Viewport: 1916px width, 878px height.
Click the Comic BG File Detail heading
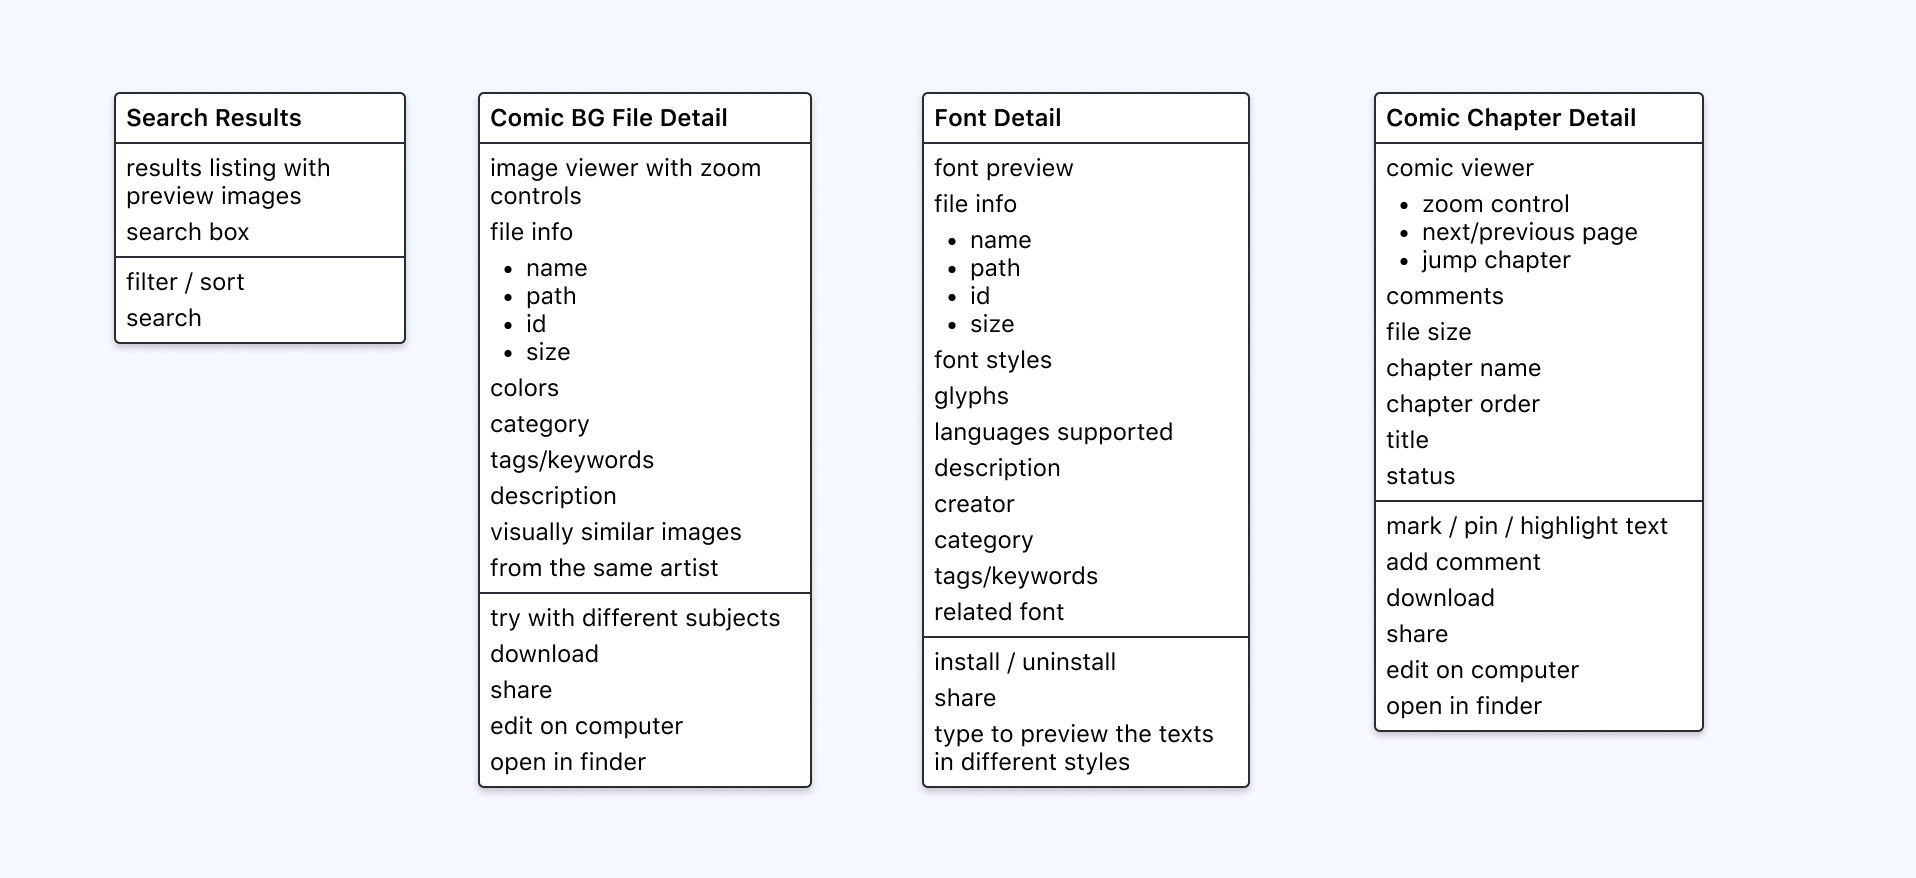click(x=608, y=118)
